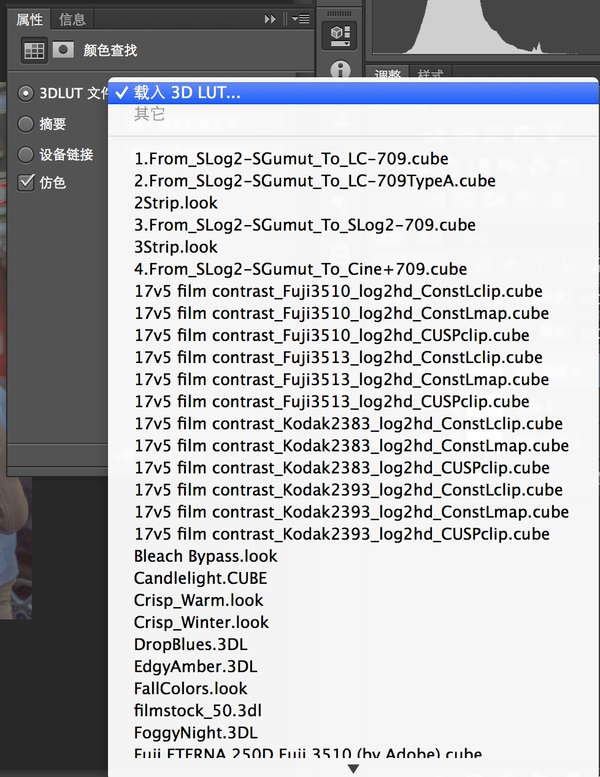Select Fuji3510_log2hd_ConstLmap.cube entry

pos(353,313)
